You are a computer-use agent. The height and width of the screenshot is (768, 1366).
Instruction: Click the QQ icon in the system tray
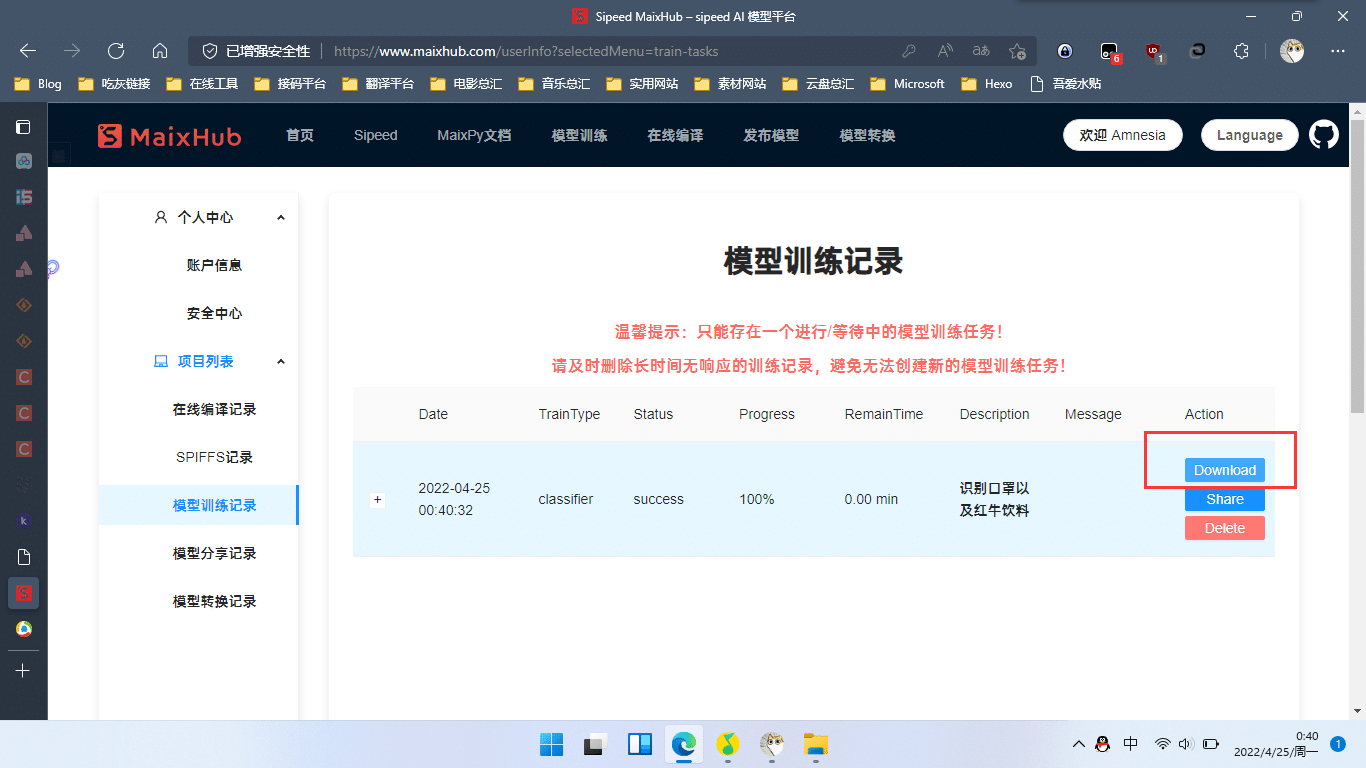1101,744
